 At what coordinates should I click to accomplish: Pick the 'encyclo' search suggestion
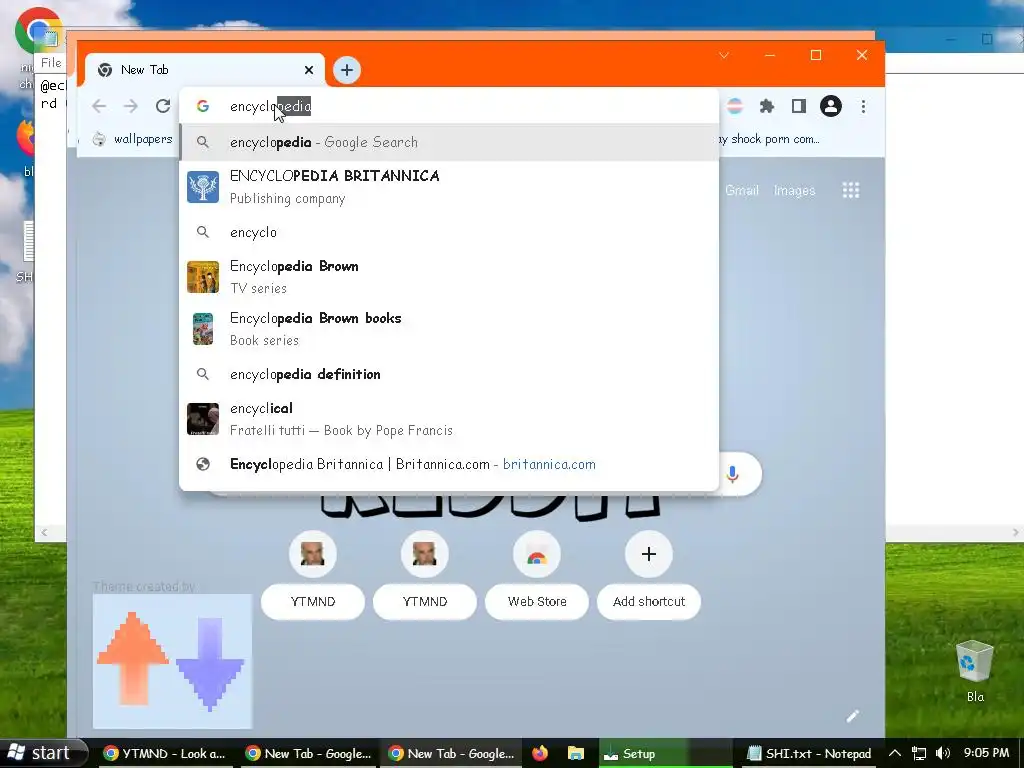pyautogui.click(x=449, y=232)
